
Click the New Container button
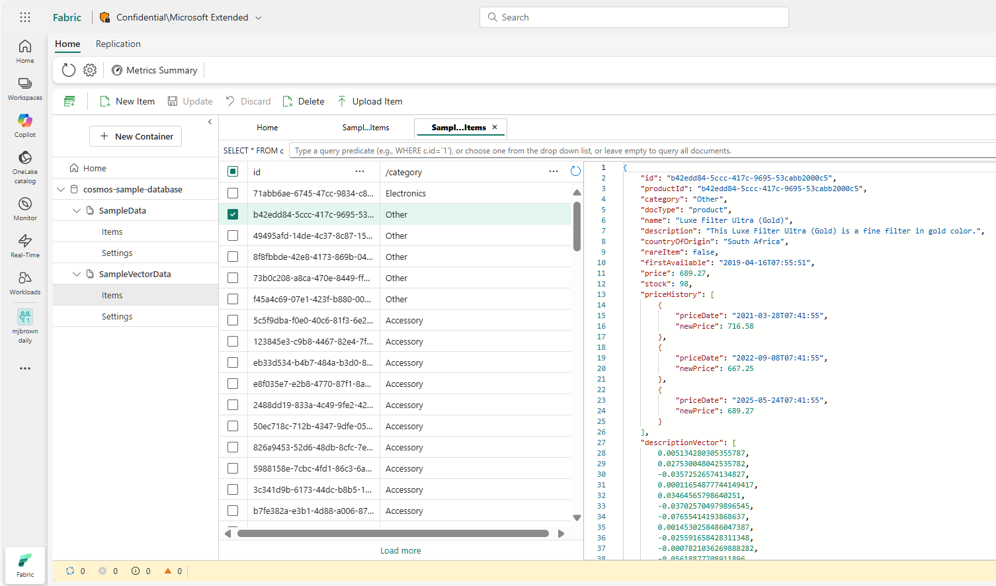pos(135,136)
